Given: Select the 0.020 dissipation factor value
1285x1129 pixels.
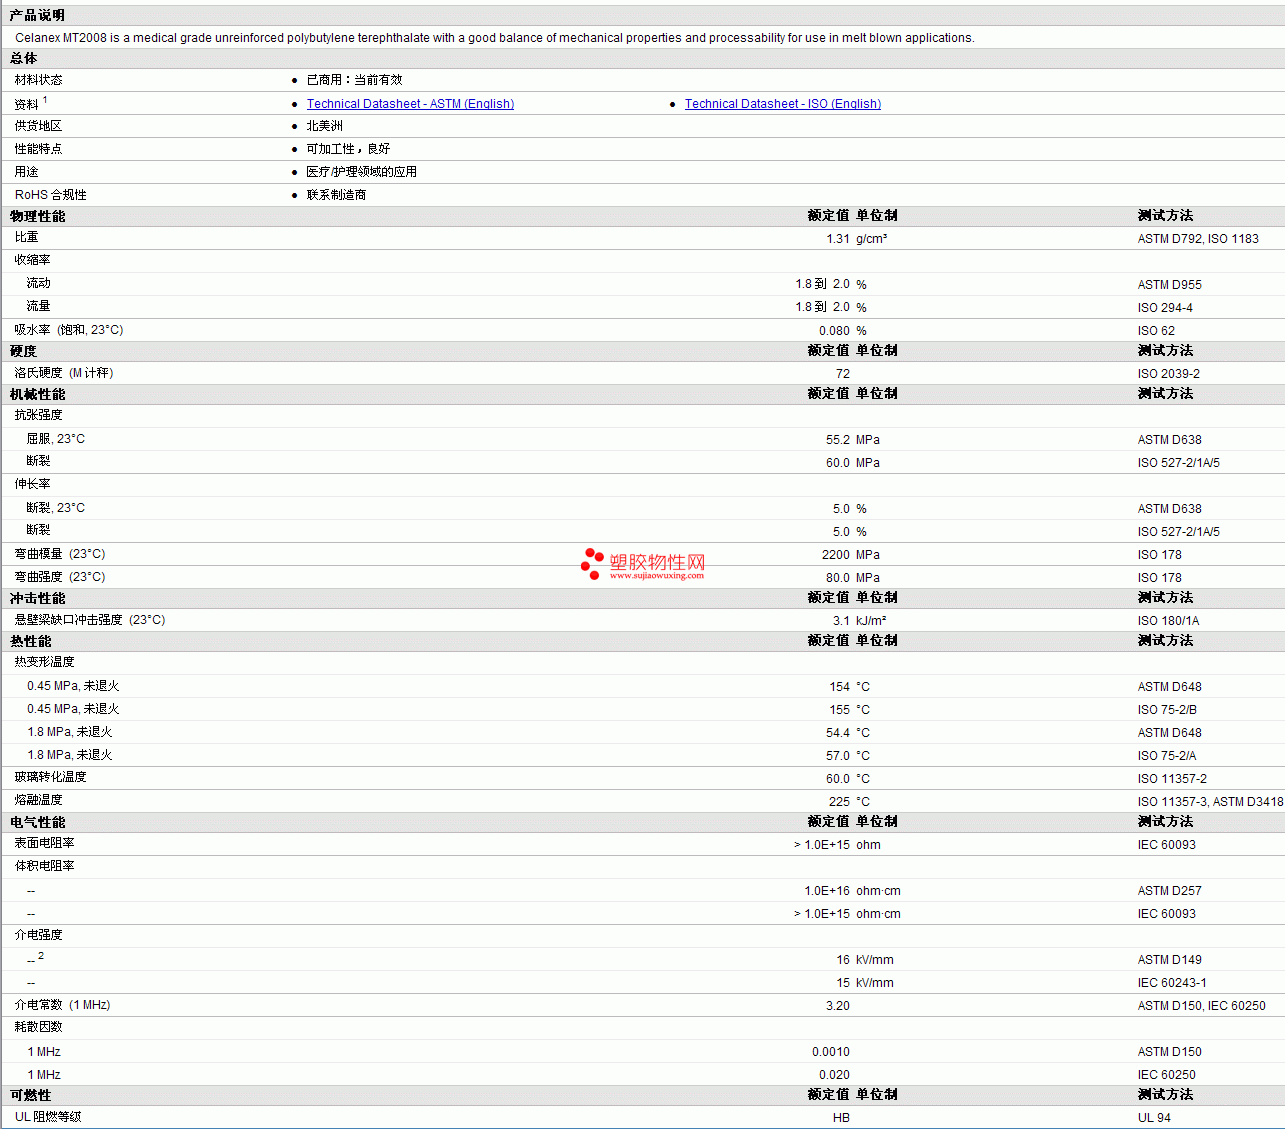Looking at the screenshot, I should (834, 1075).
